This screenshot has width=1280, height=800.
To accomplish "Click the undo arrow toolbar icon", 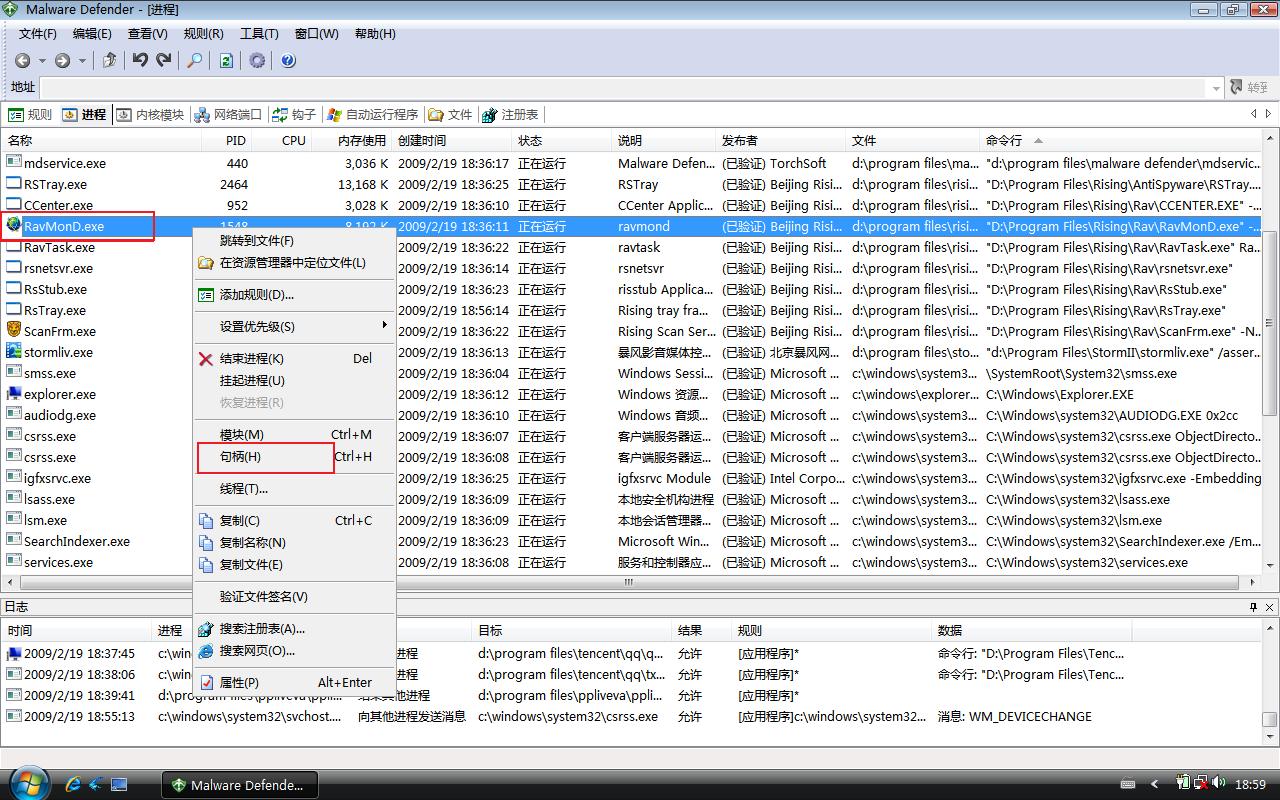I will [140, 61].
